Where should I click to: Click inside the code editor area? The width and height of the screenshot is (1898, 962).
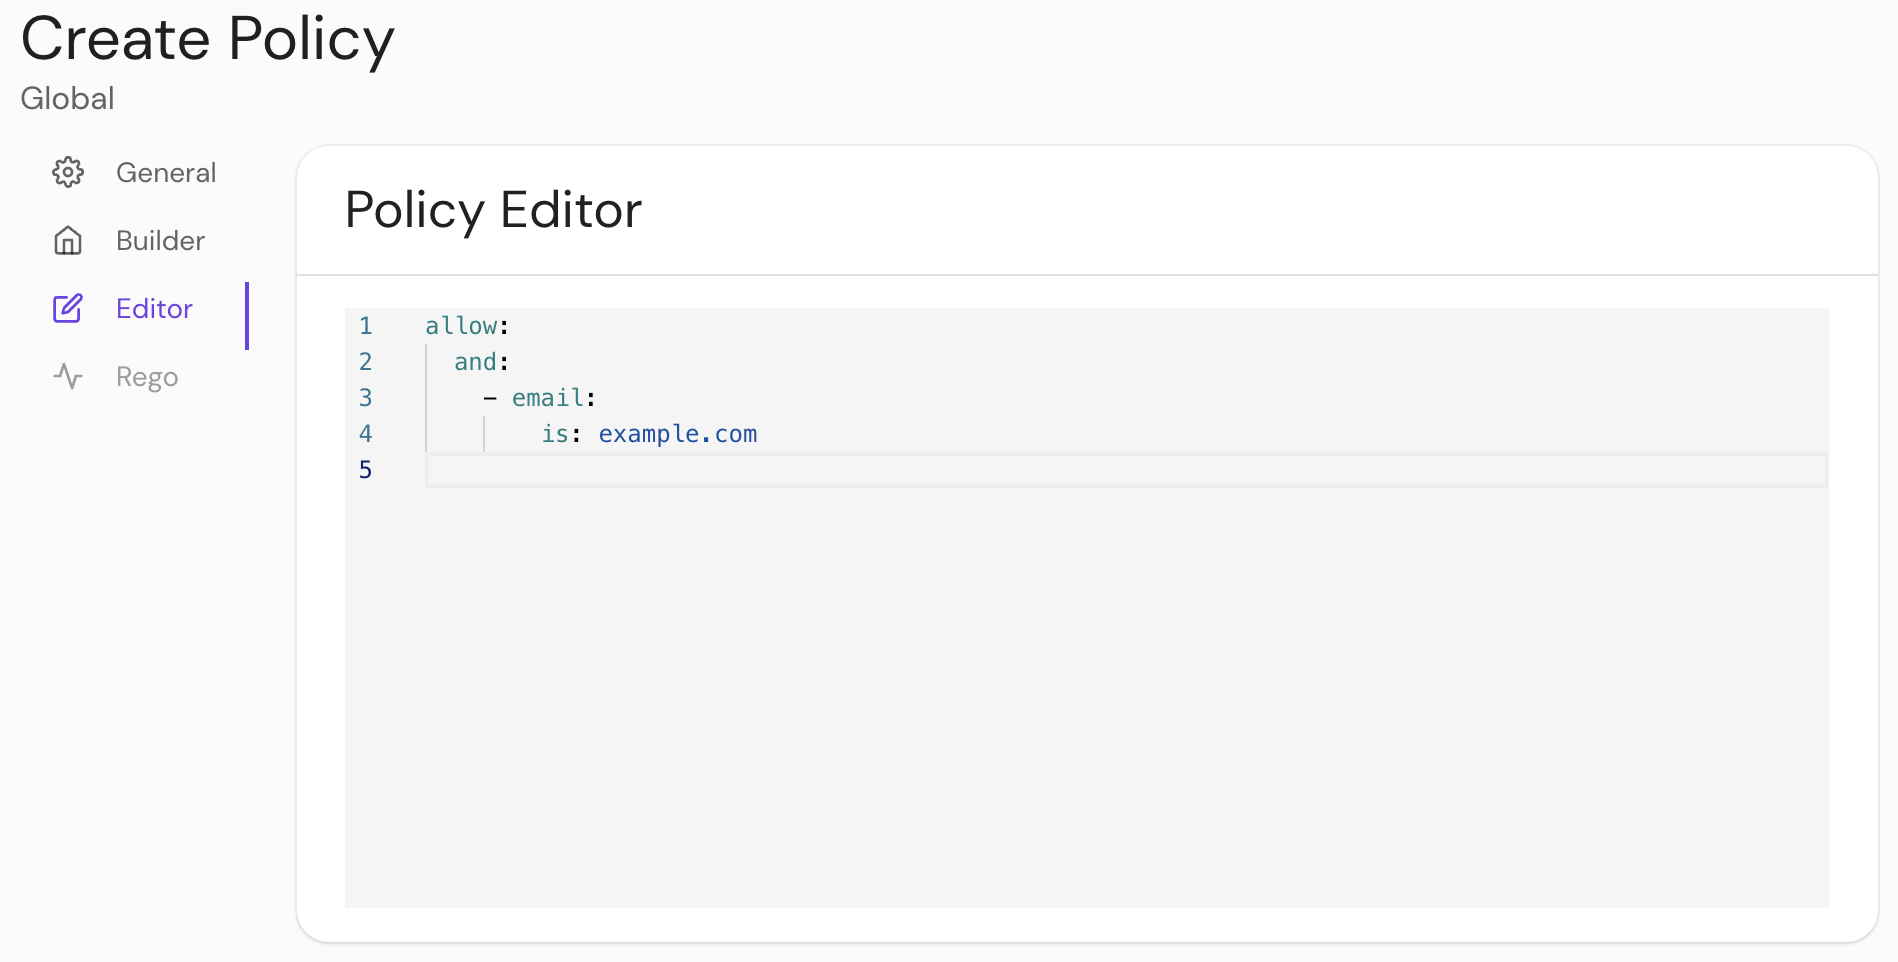point(1000,600)
